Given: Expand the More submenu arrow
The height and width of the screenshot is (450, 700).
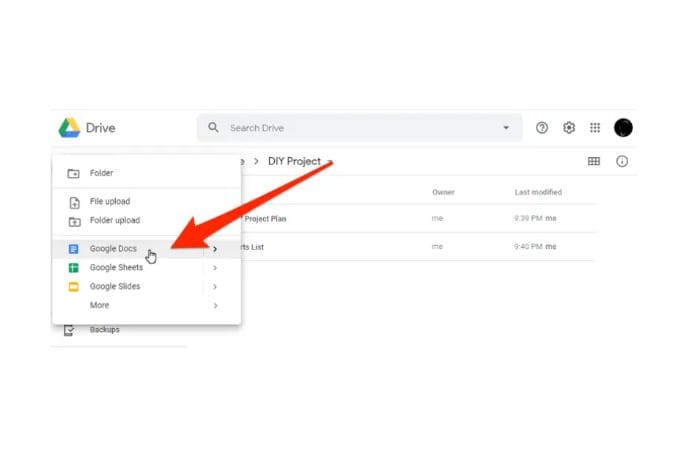Looking at the screenshot, I should tap(215, 305).
